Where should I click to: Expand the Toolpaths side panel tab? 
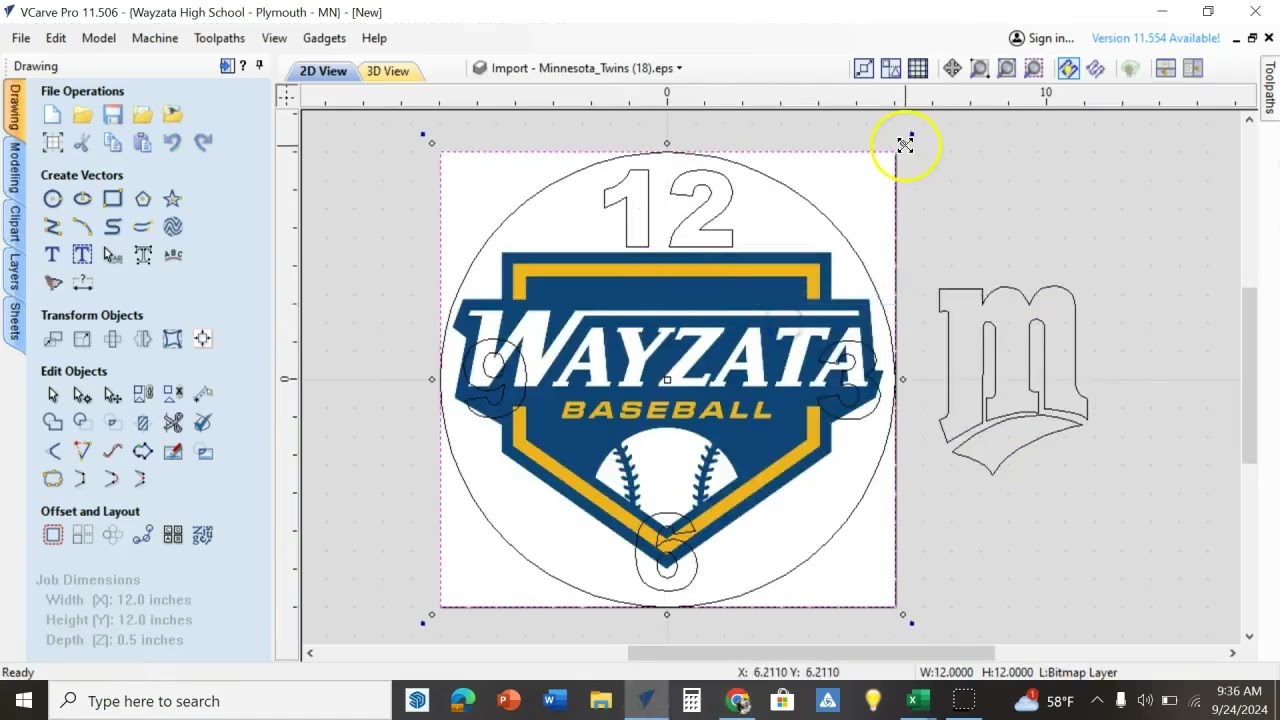point(1270,87)
